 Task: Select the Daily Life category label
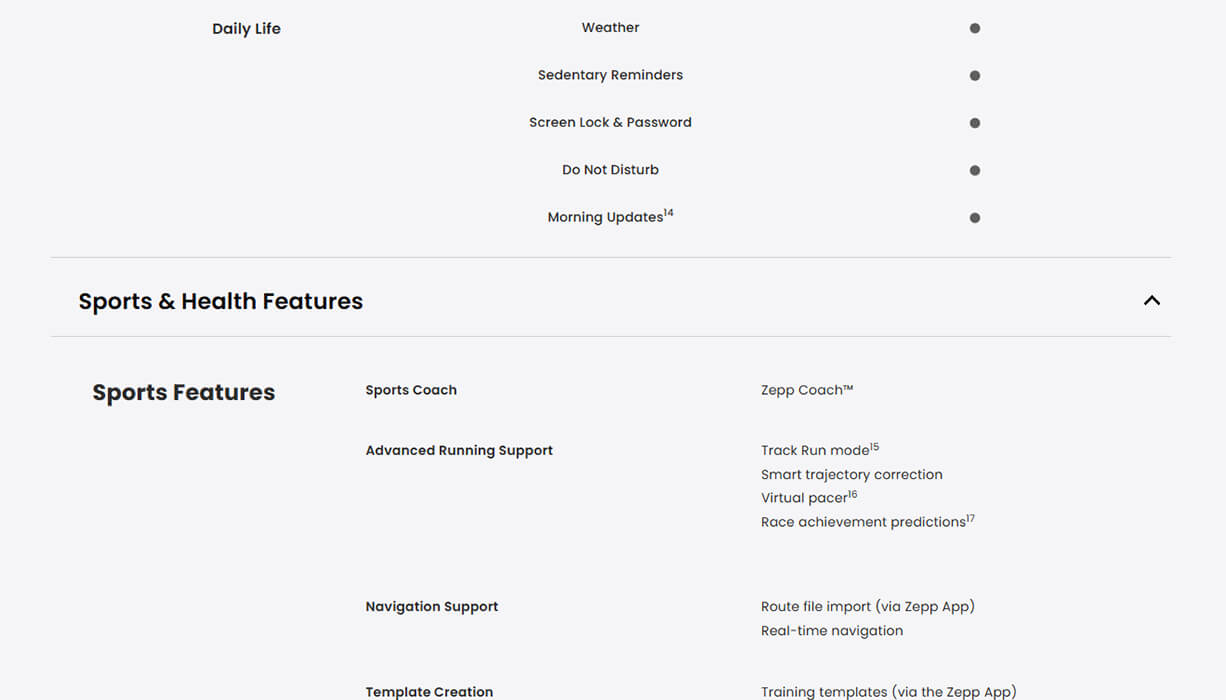coord(246,29)
